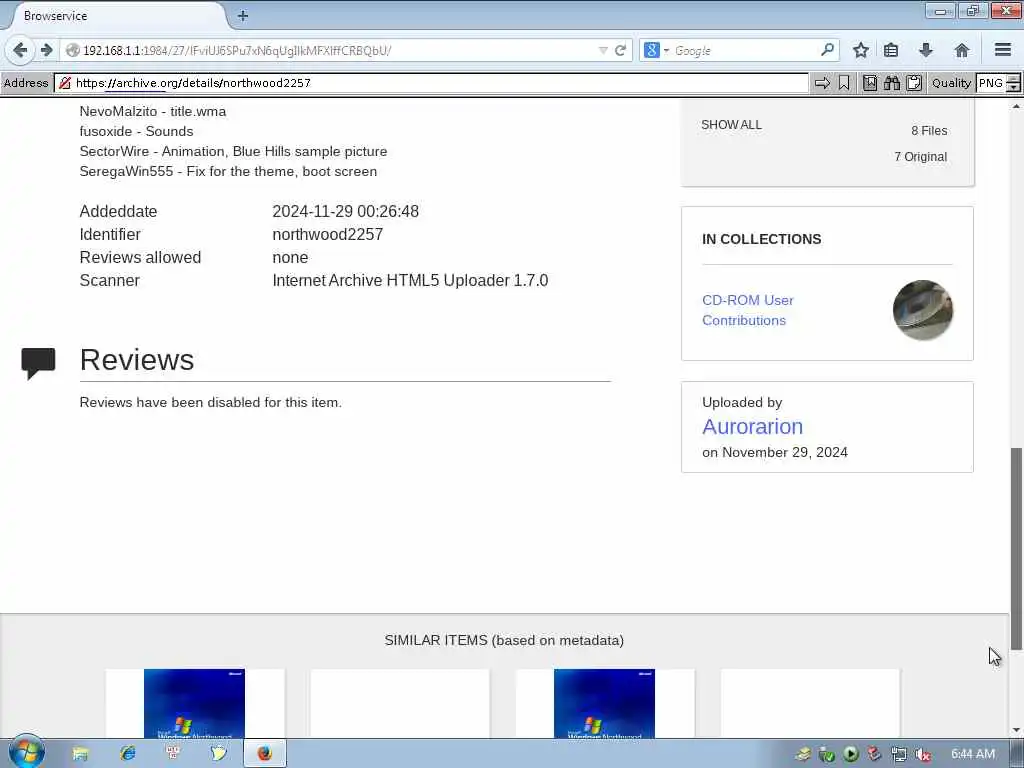Open CD-ROM User Contributions collection link
This screenshot has height=768, width=1024.
748,310
